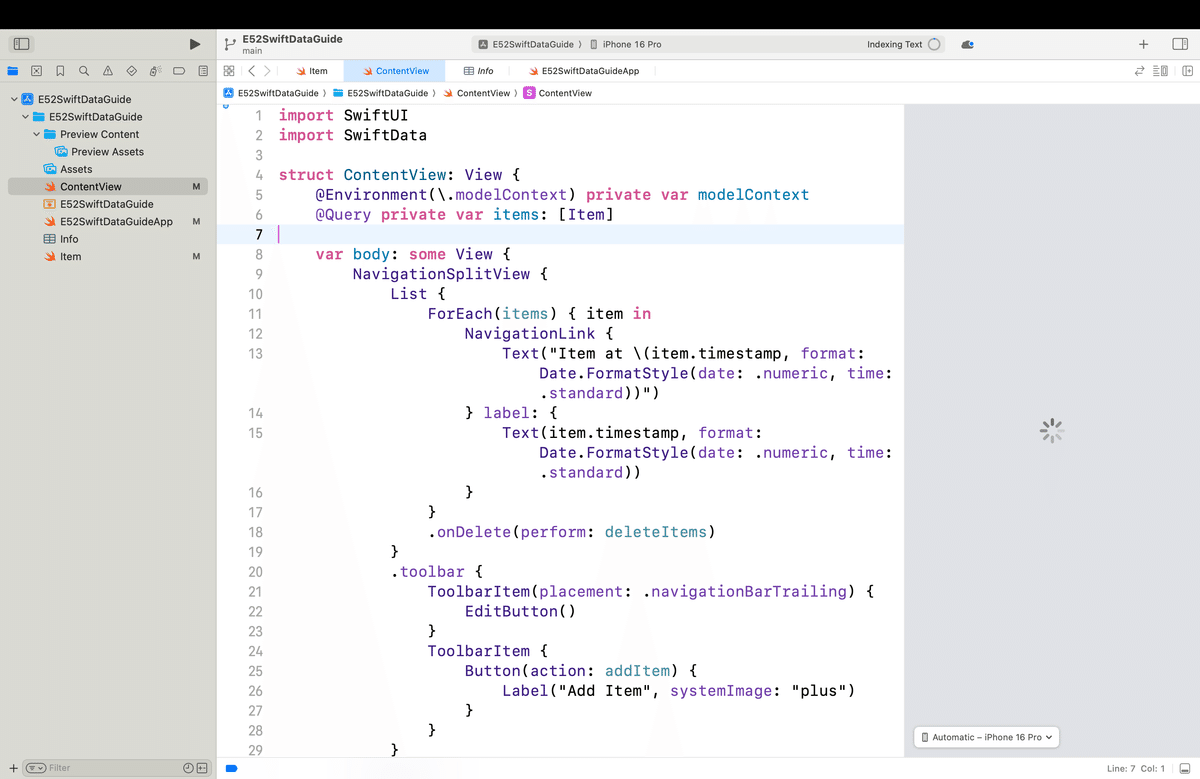This screenshot has width=1200, height=779.
Task: Collapse the E52SwiftDataGuide project root
Action: pyautogui.click(x=12, y=99)
